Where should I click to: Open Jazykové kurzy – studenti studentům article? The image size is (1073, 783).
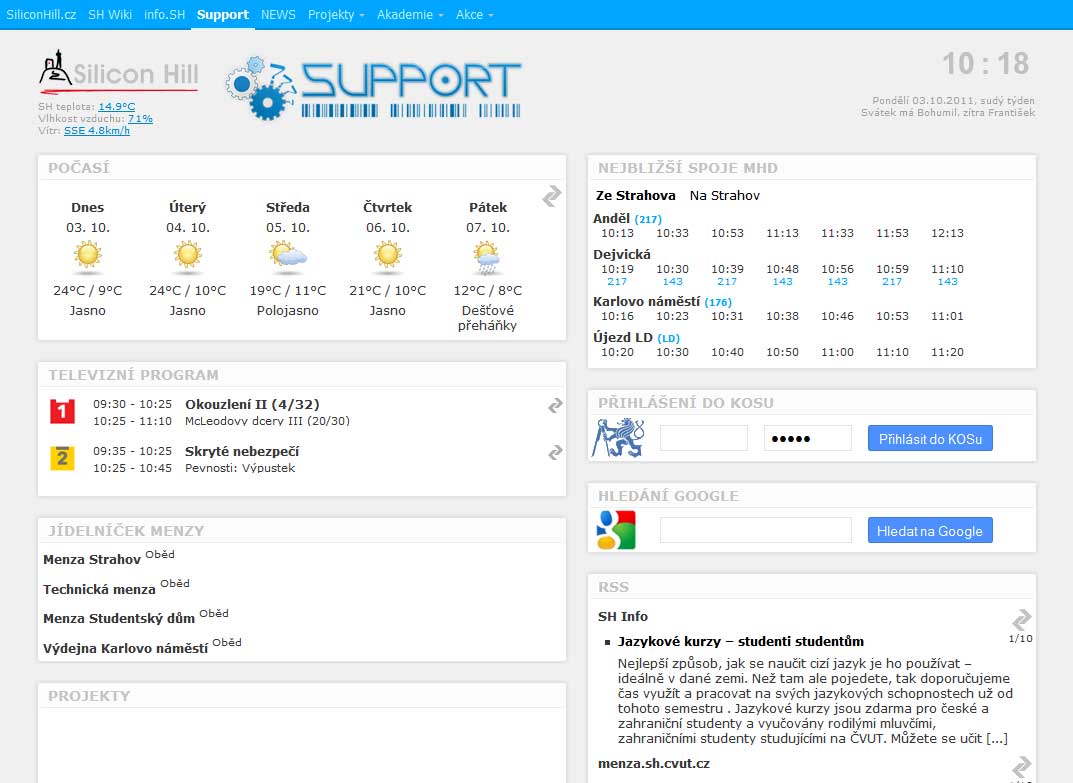click(740, 641)
